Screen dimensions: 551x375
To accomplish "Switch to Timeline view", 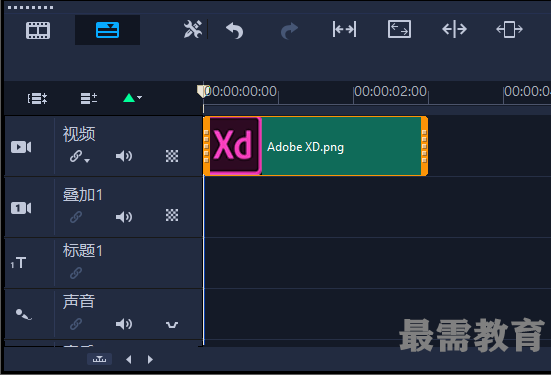I will click(108, 30).
